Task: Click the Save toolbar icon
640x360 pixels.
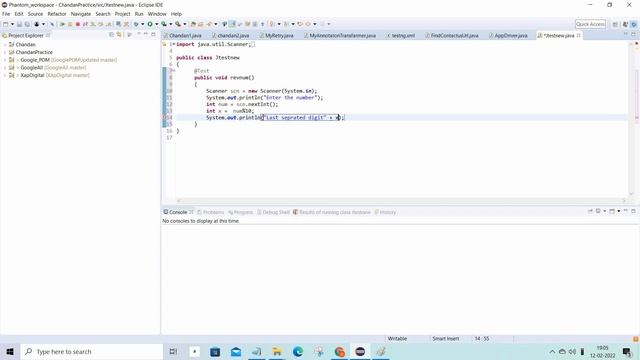Action: click(19, 24)
